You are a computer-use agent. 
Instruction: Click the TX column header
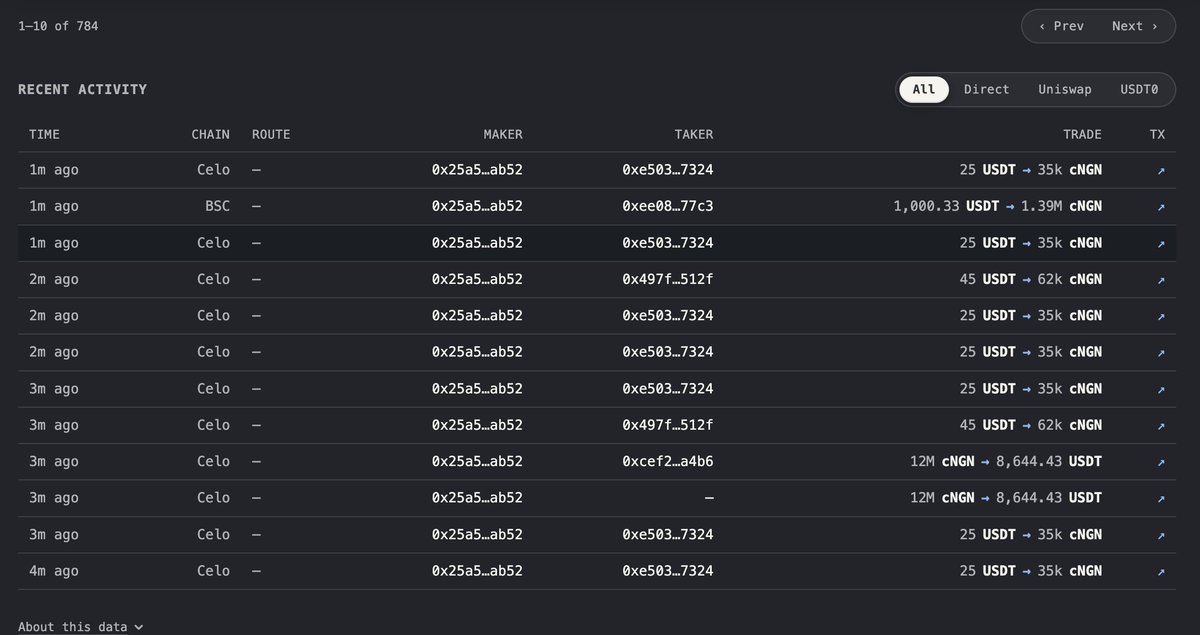1158,134
